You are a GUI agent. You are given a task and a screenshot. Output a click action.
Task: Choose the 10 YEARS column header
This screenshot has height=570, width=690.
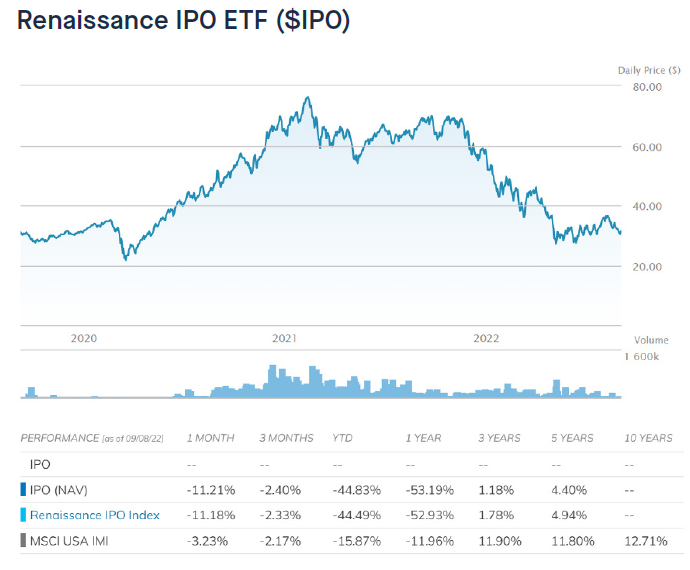[x=647, y=438]
